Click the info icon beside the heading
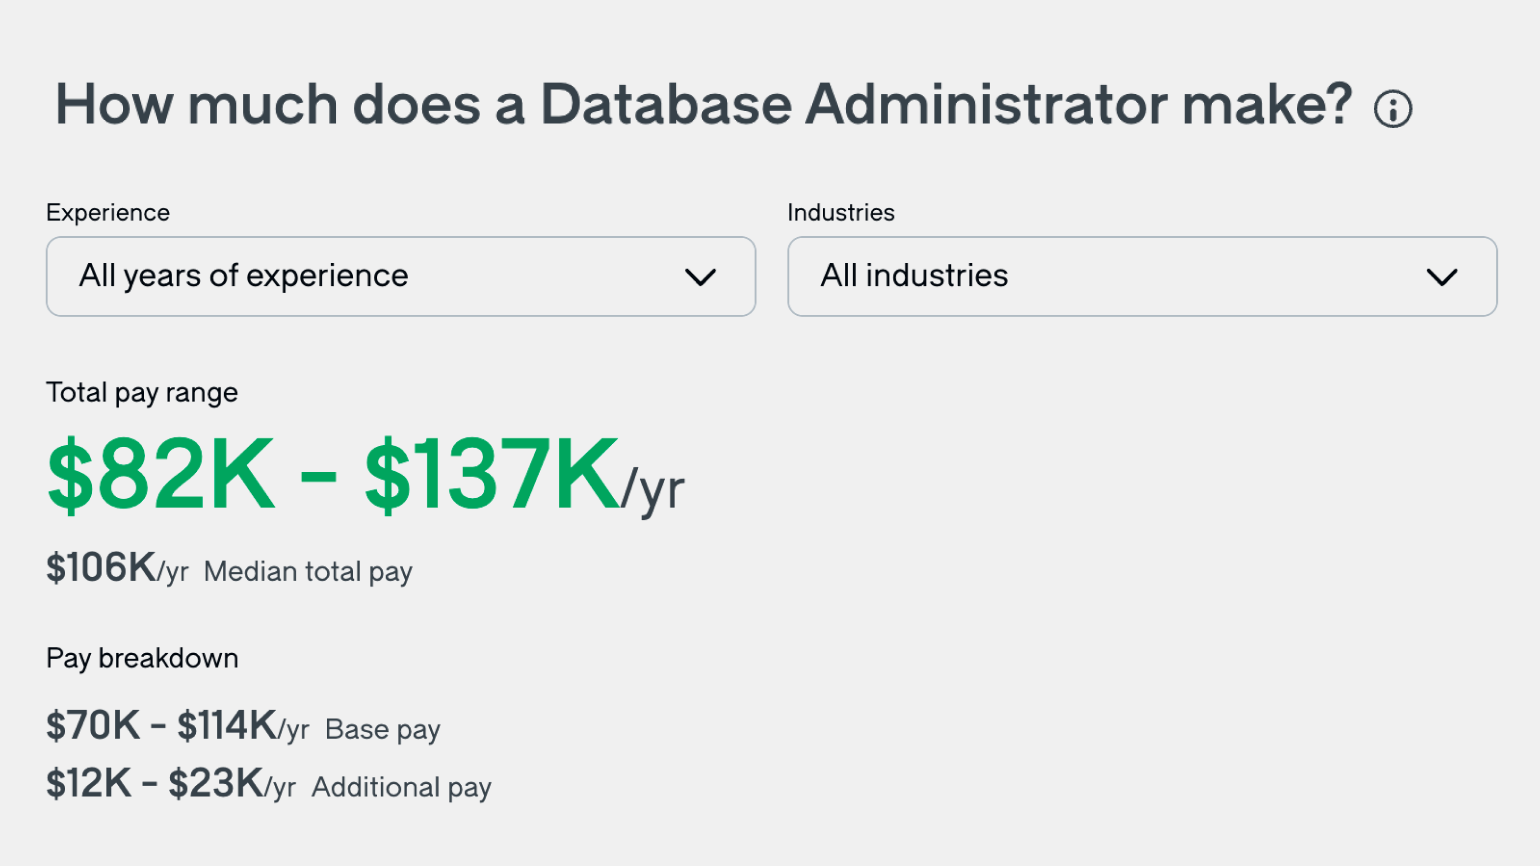1540x866 pixels. [1392, 109]
